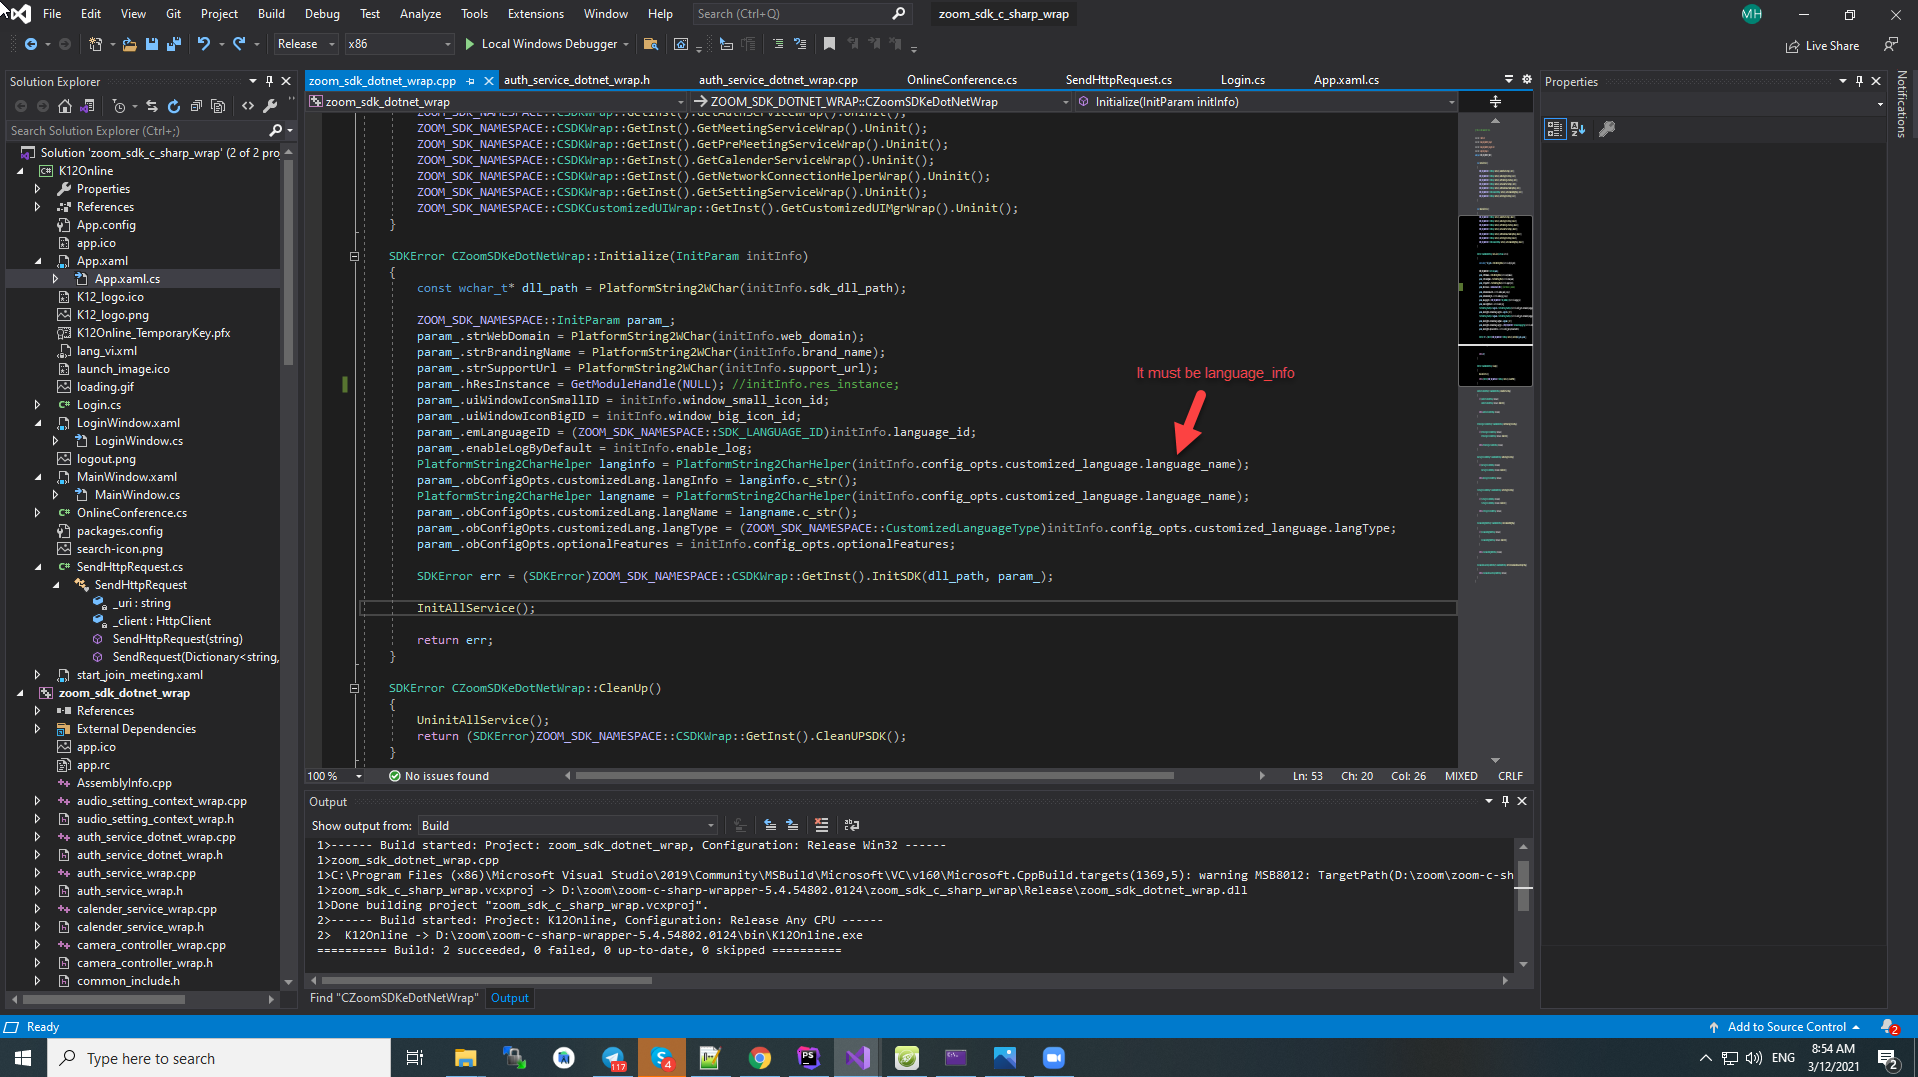Open the 'Show output from' Build dropdown
Image resolution: width=1918 pixels, height=1077 pixels.
pos(567,826)
